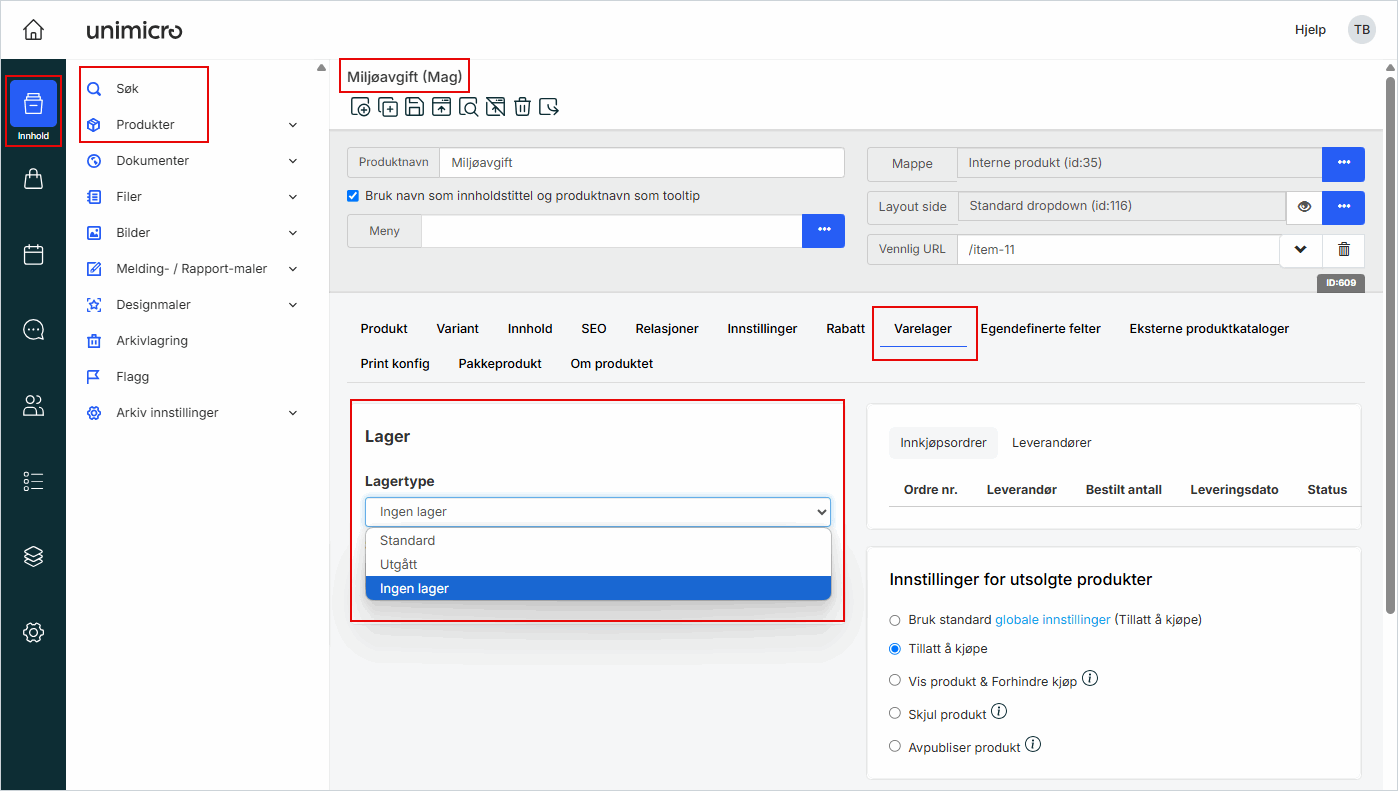Choose 'Standard' from the Lagertype dropdown
Screen dimensions: 1398x791
pos(408,541)
